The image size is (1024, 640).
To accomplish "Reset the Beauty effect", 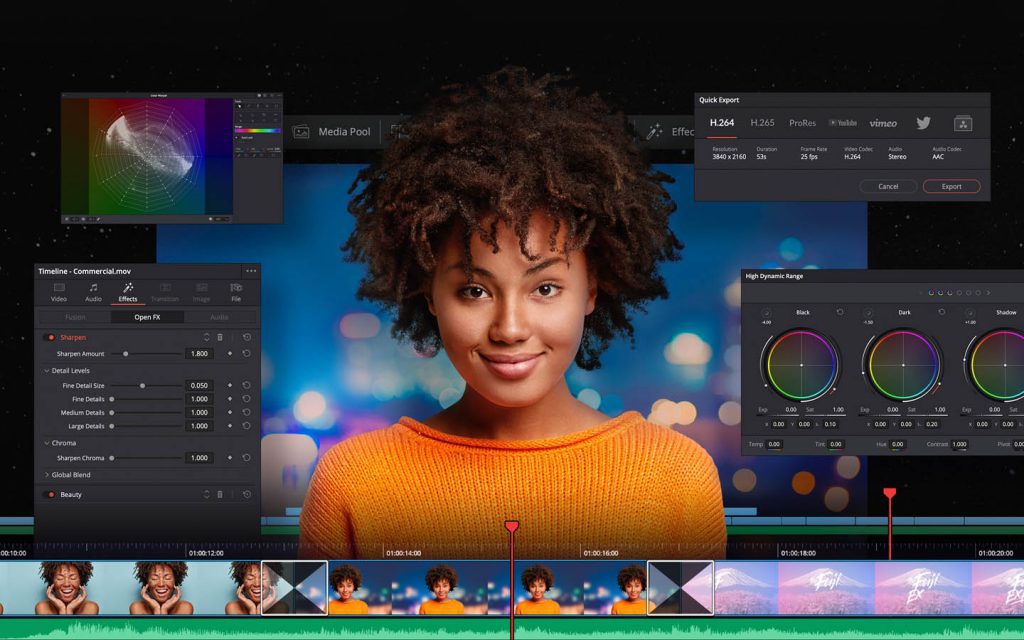I will click(247, 494).
